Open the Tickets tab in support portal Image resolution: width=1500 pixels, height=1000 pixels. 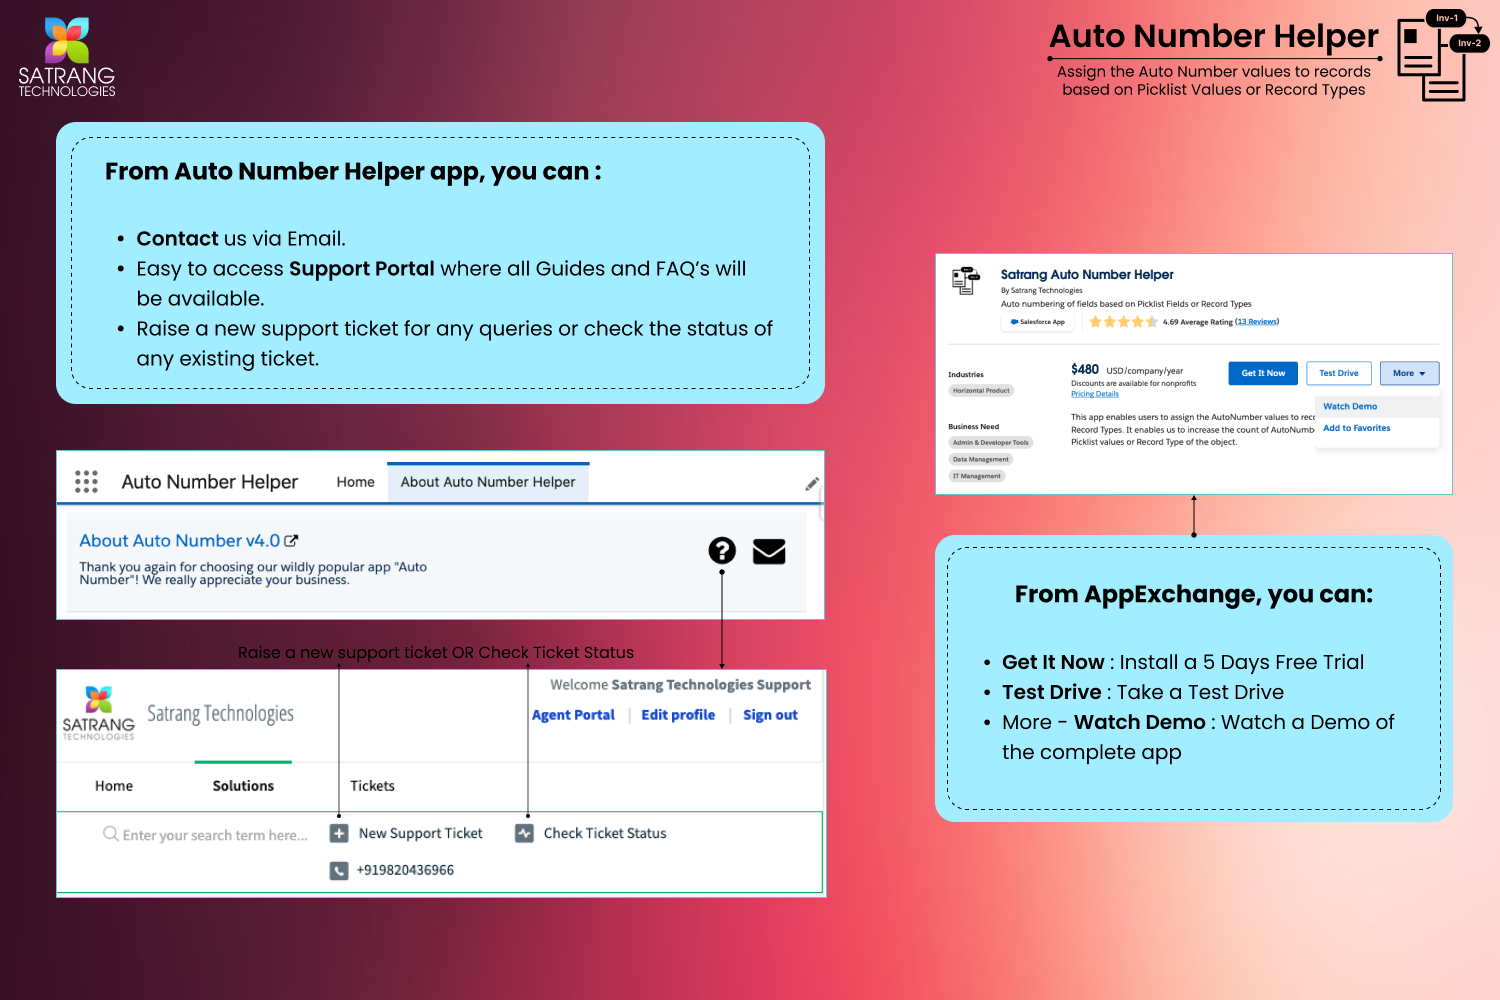tap(372, 786)
